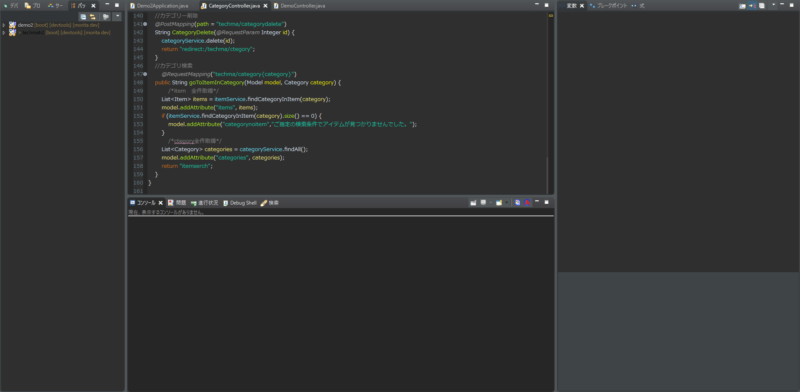Expand the demo2 project tree node
Image resolution: width=800 pixels, height=392 pixels.
4,25
